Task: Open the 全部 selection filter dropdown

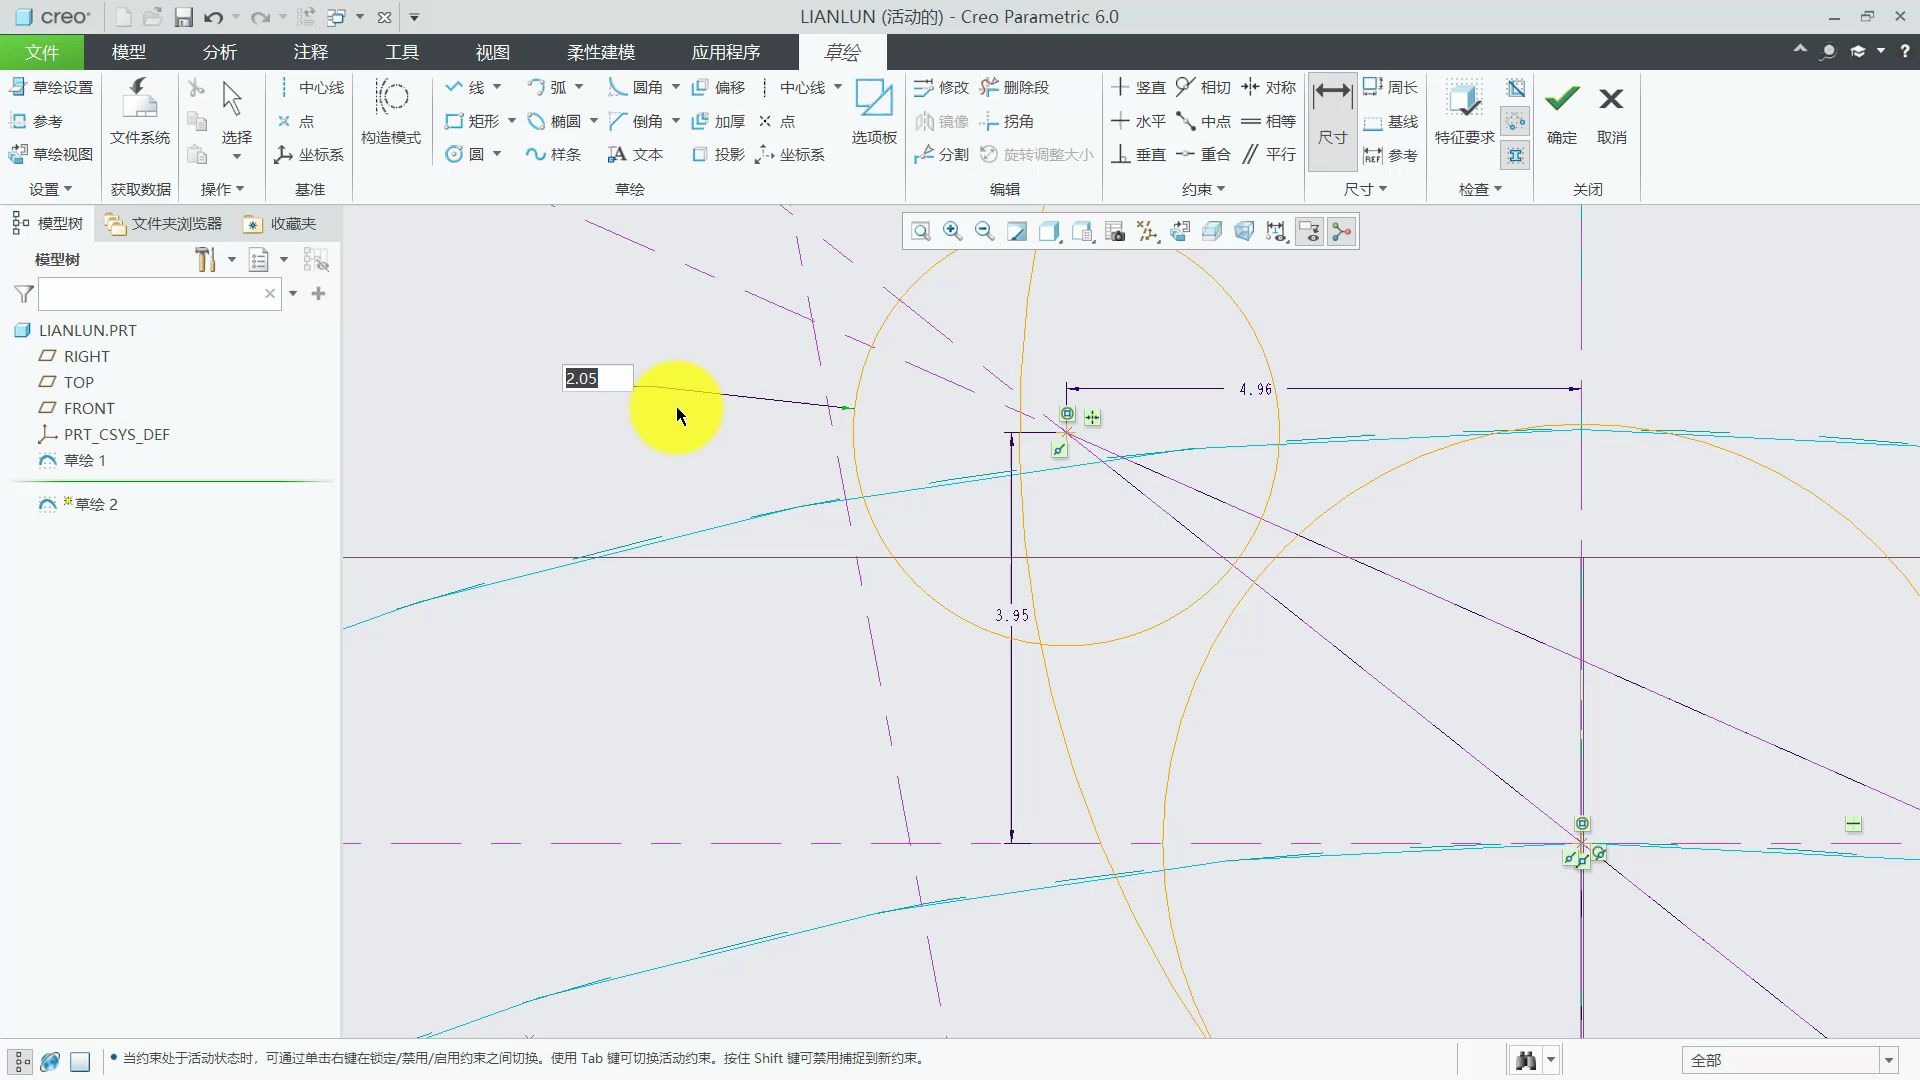Action: point(1888,1060)
